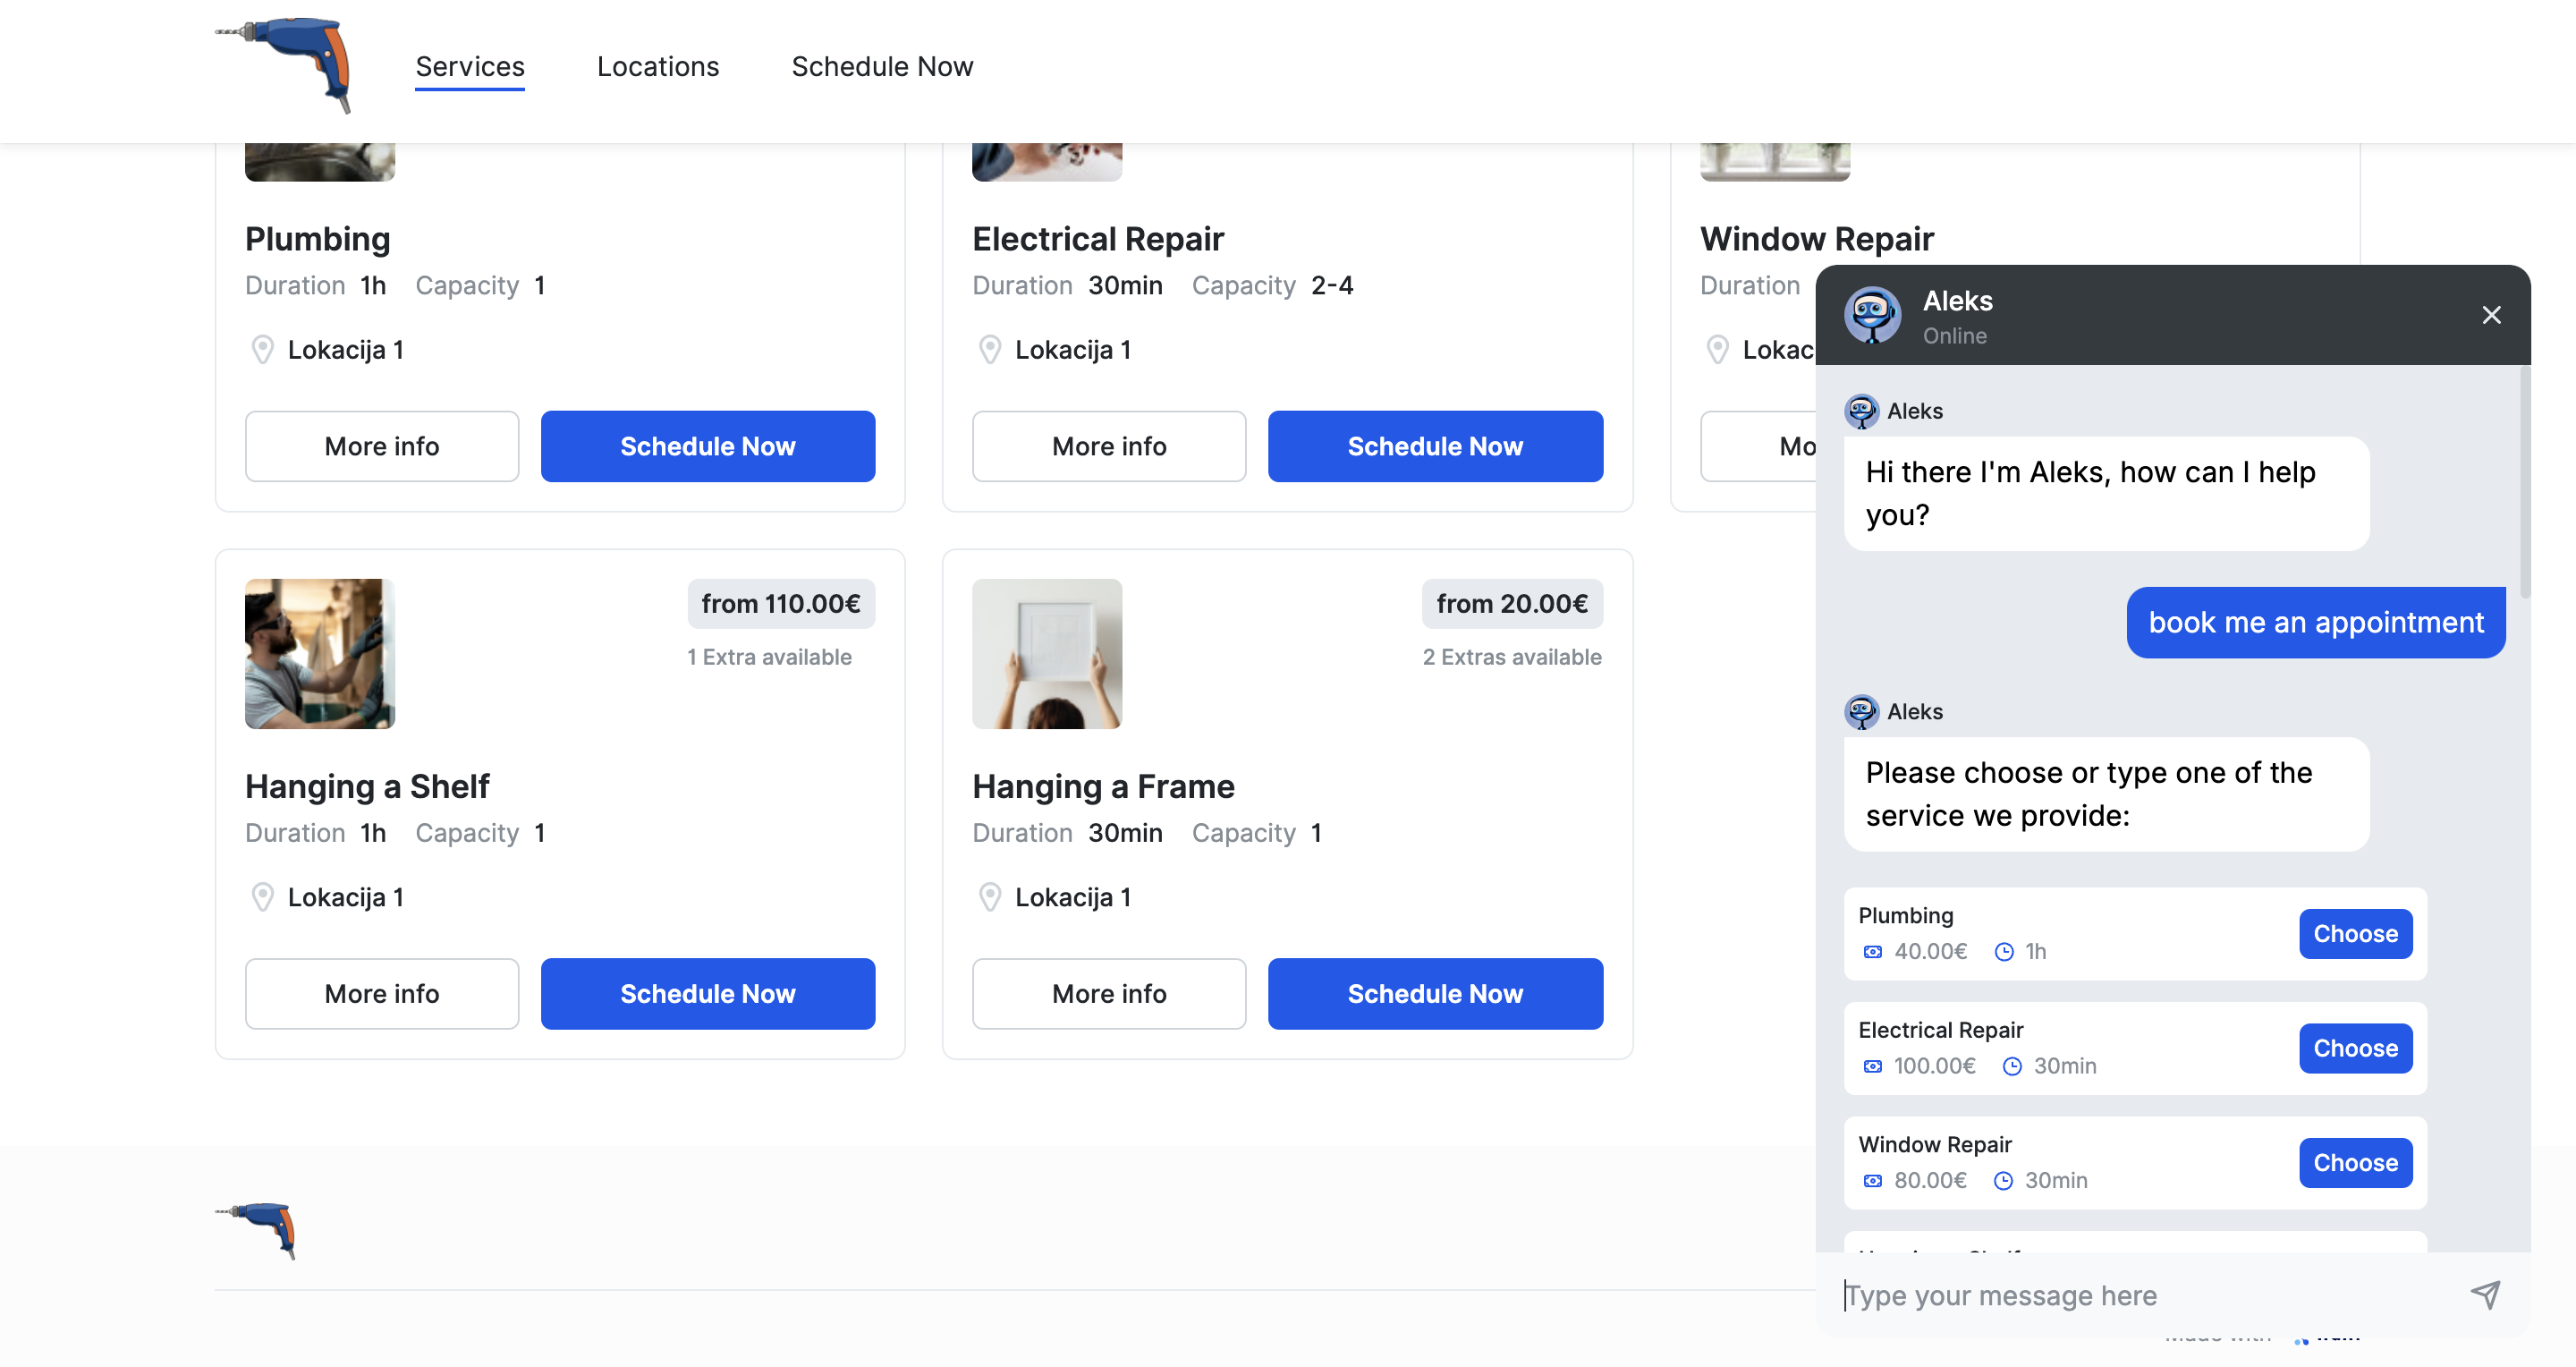Click the price tag icon next to Electrical Repair
The height and width of the screenshot is (1367, 2576).
click(1870, 1066)
